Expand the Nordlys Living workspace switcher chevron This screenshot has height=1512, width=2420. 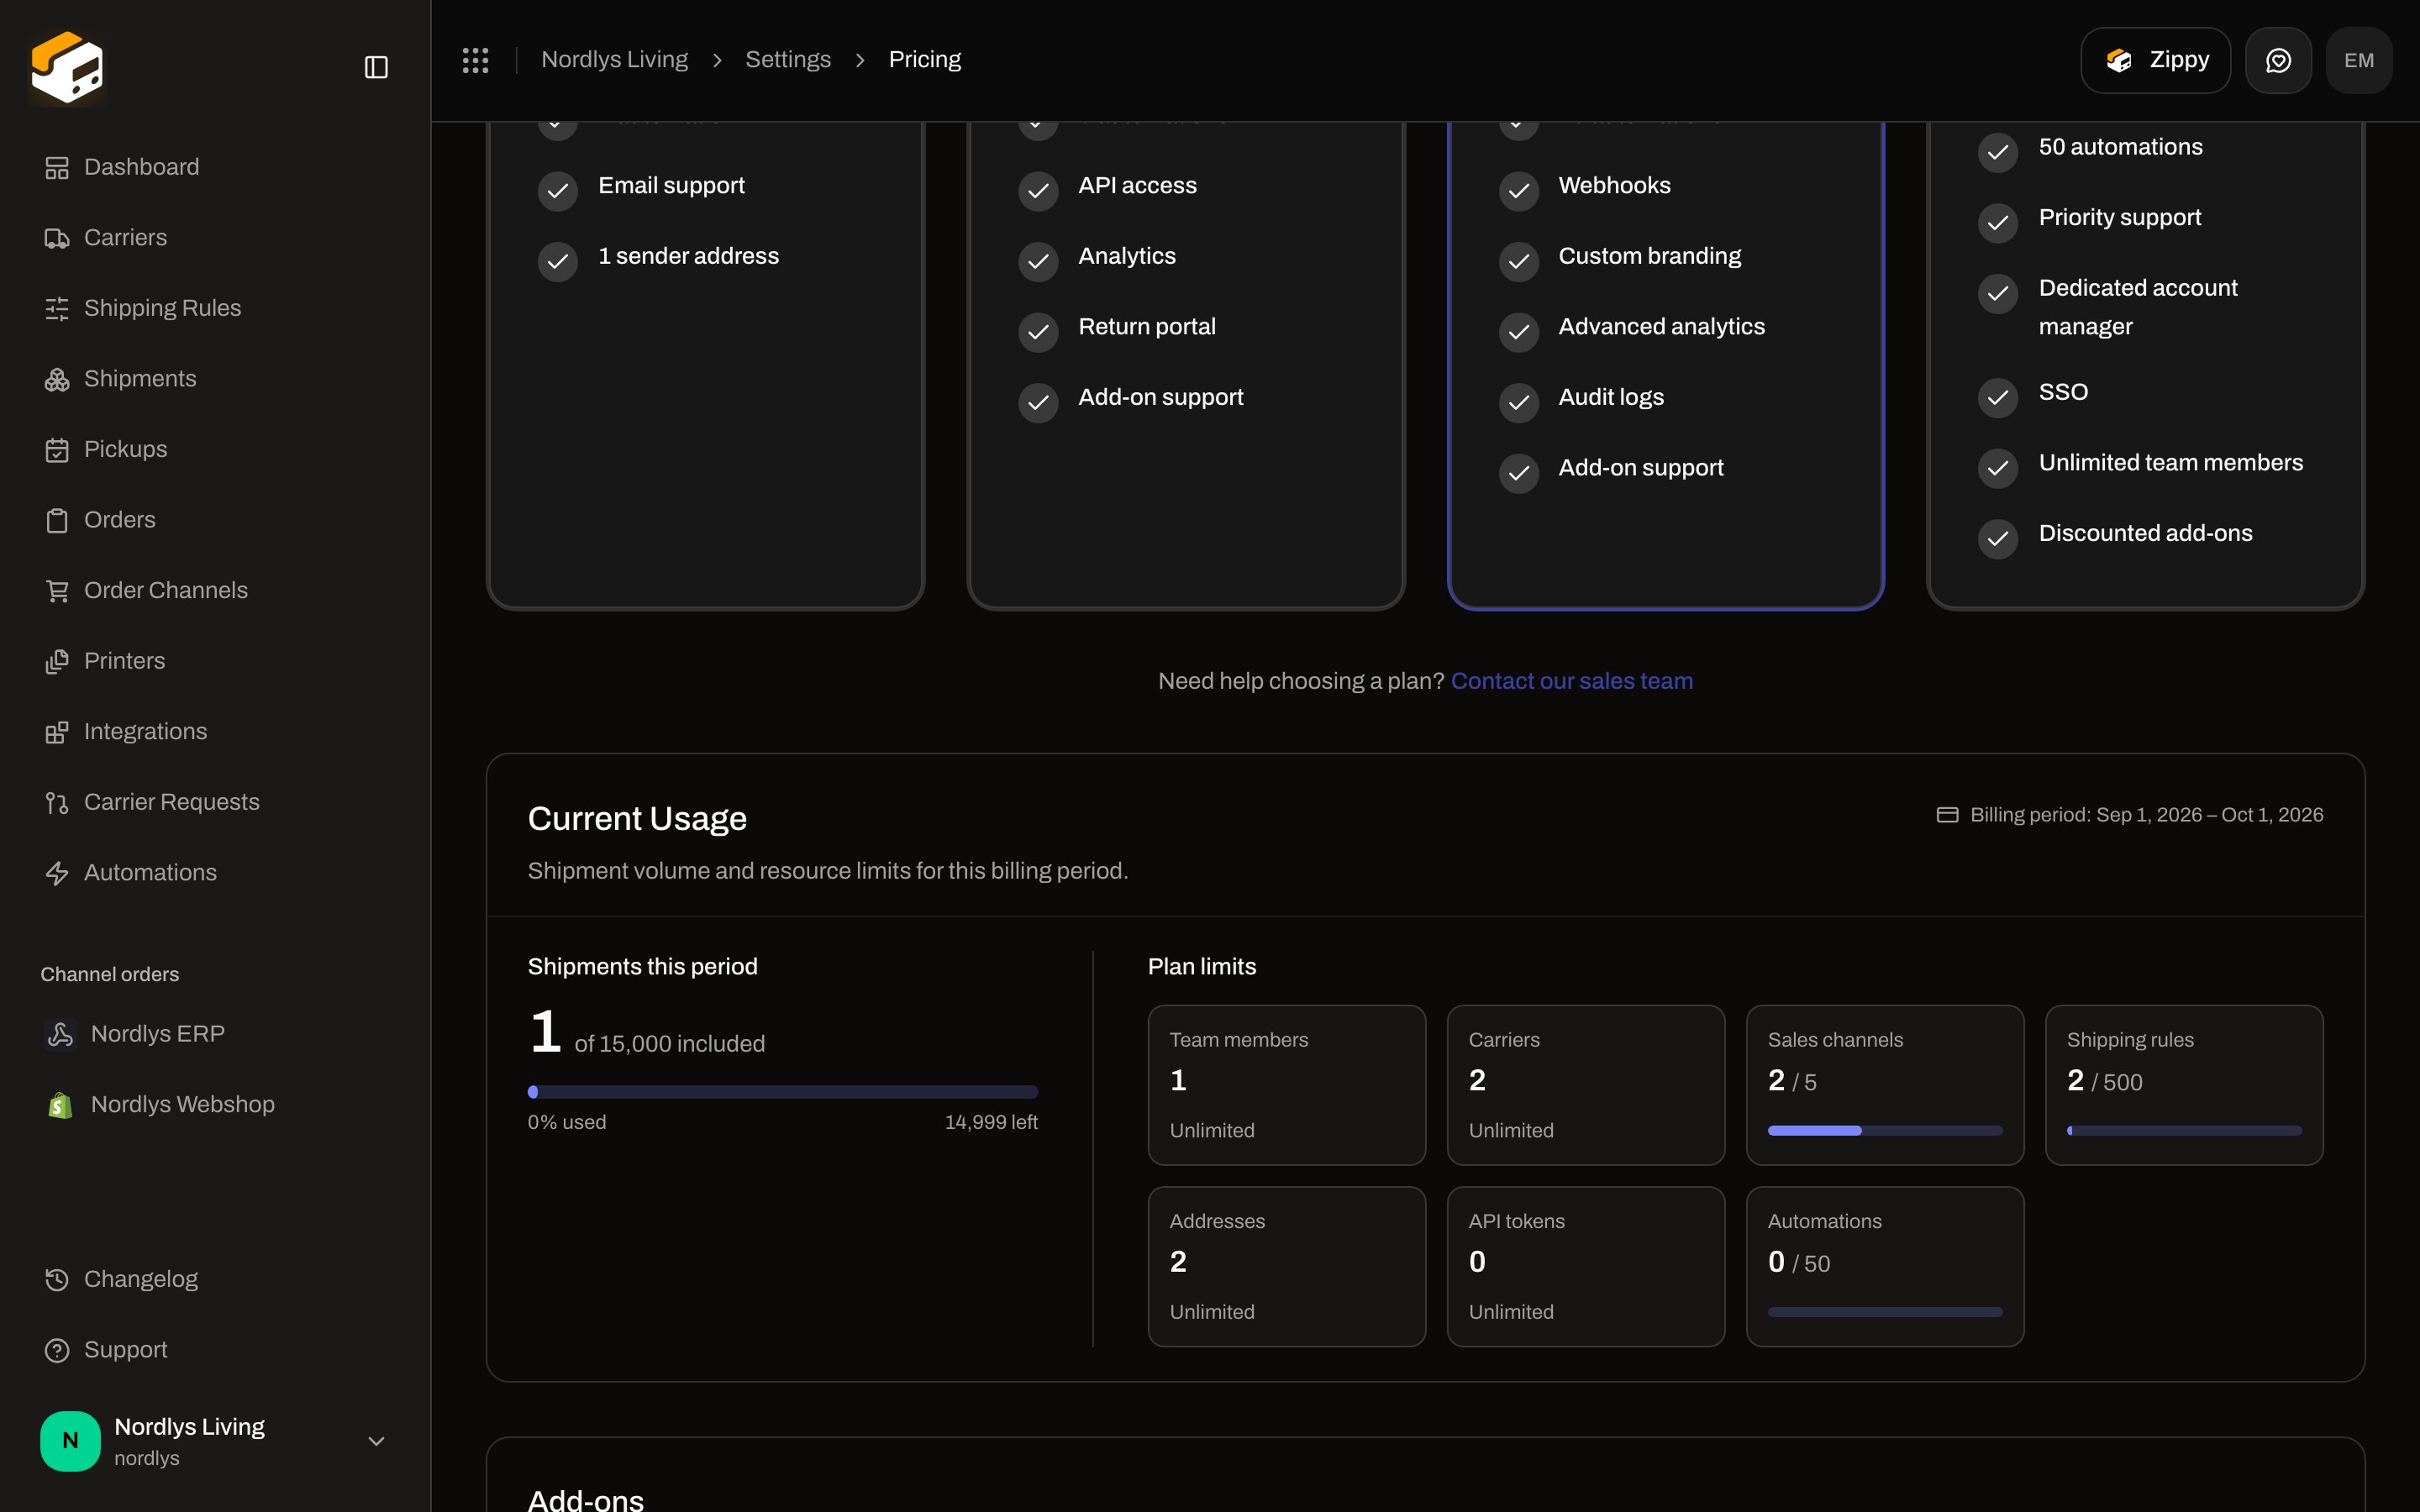tap(376, 1441)
